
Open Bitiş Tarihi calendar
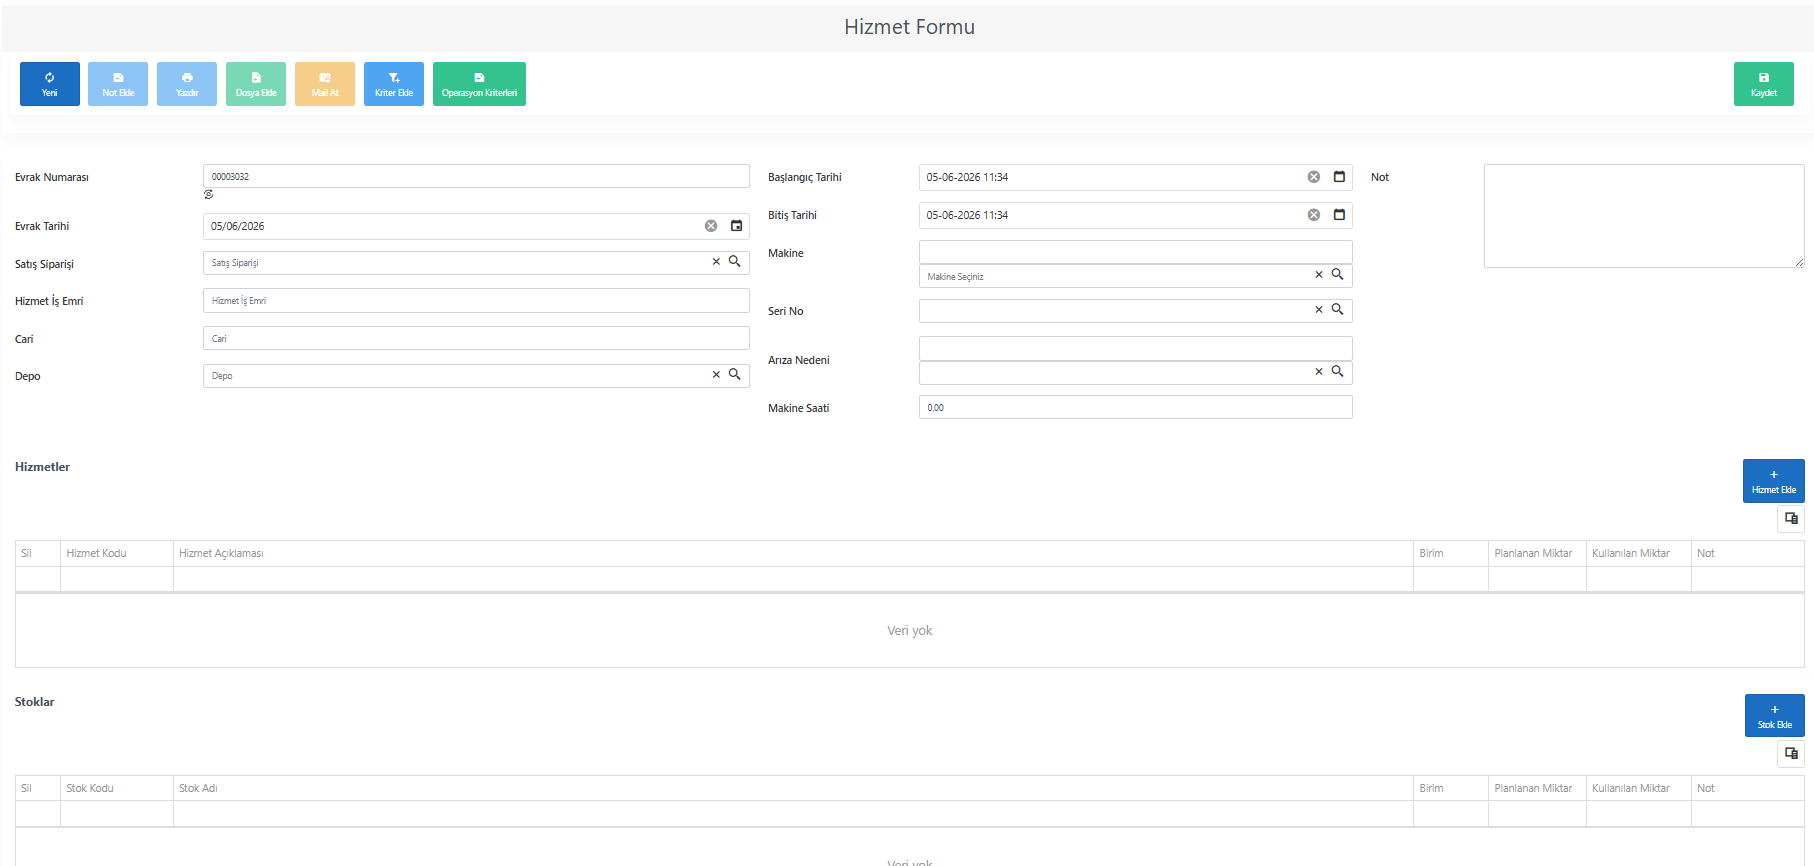[1340, 215]
